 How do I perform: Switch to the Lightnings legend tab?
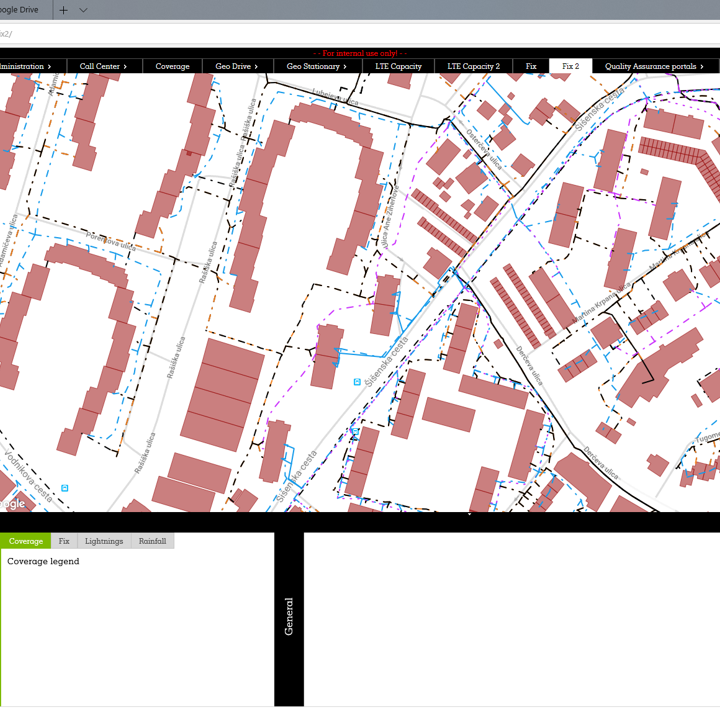click(x=104, y=541)
